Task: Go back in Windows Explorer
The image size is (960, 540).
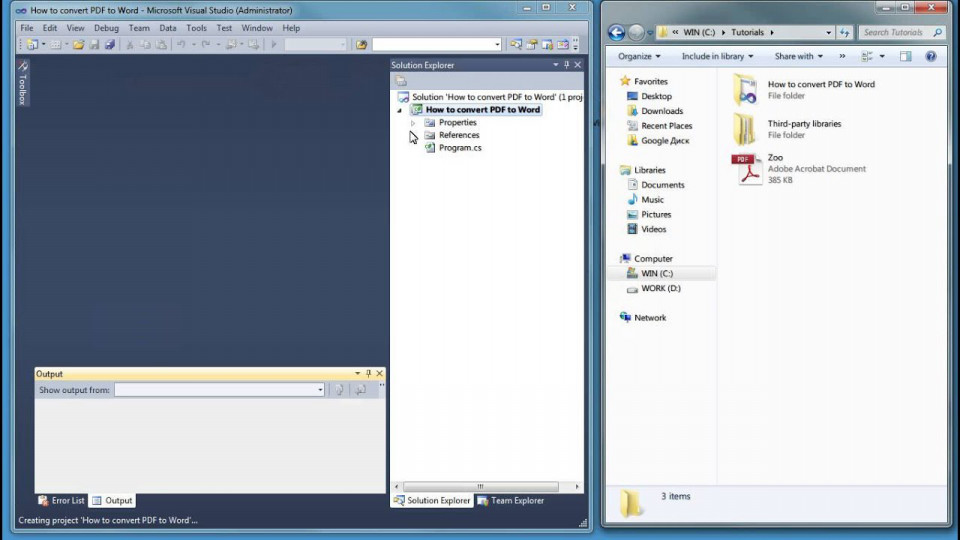Action: pyautogui.click(x=617, y=32)
